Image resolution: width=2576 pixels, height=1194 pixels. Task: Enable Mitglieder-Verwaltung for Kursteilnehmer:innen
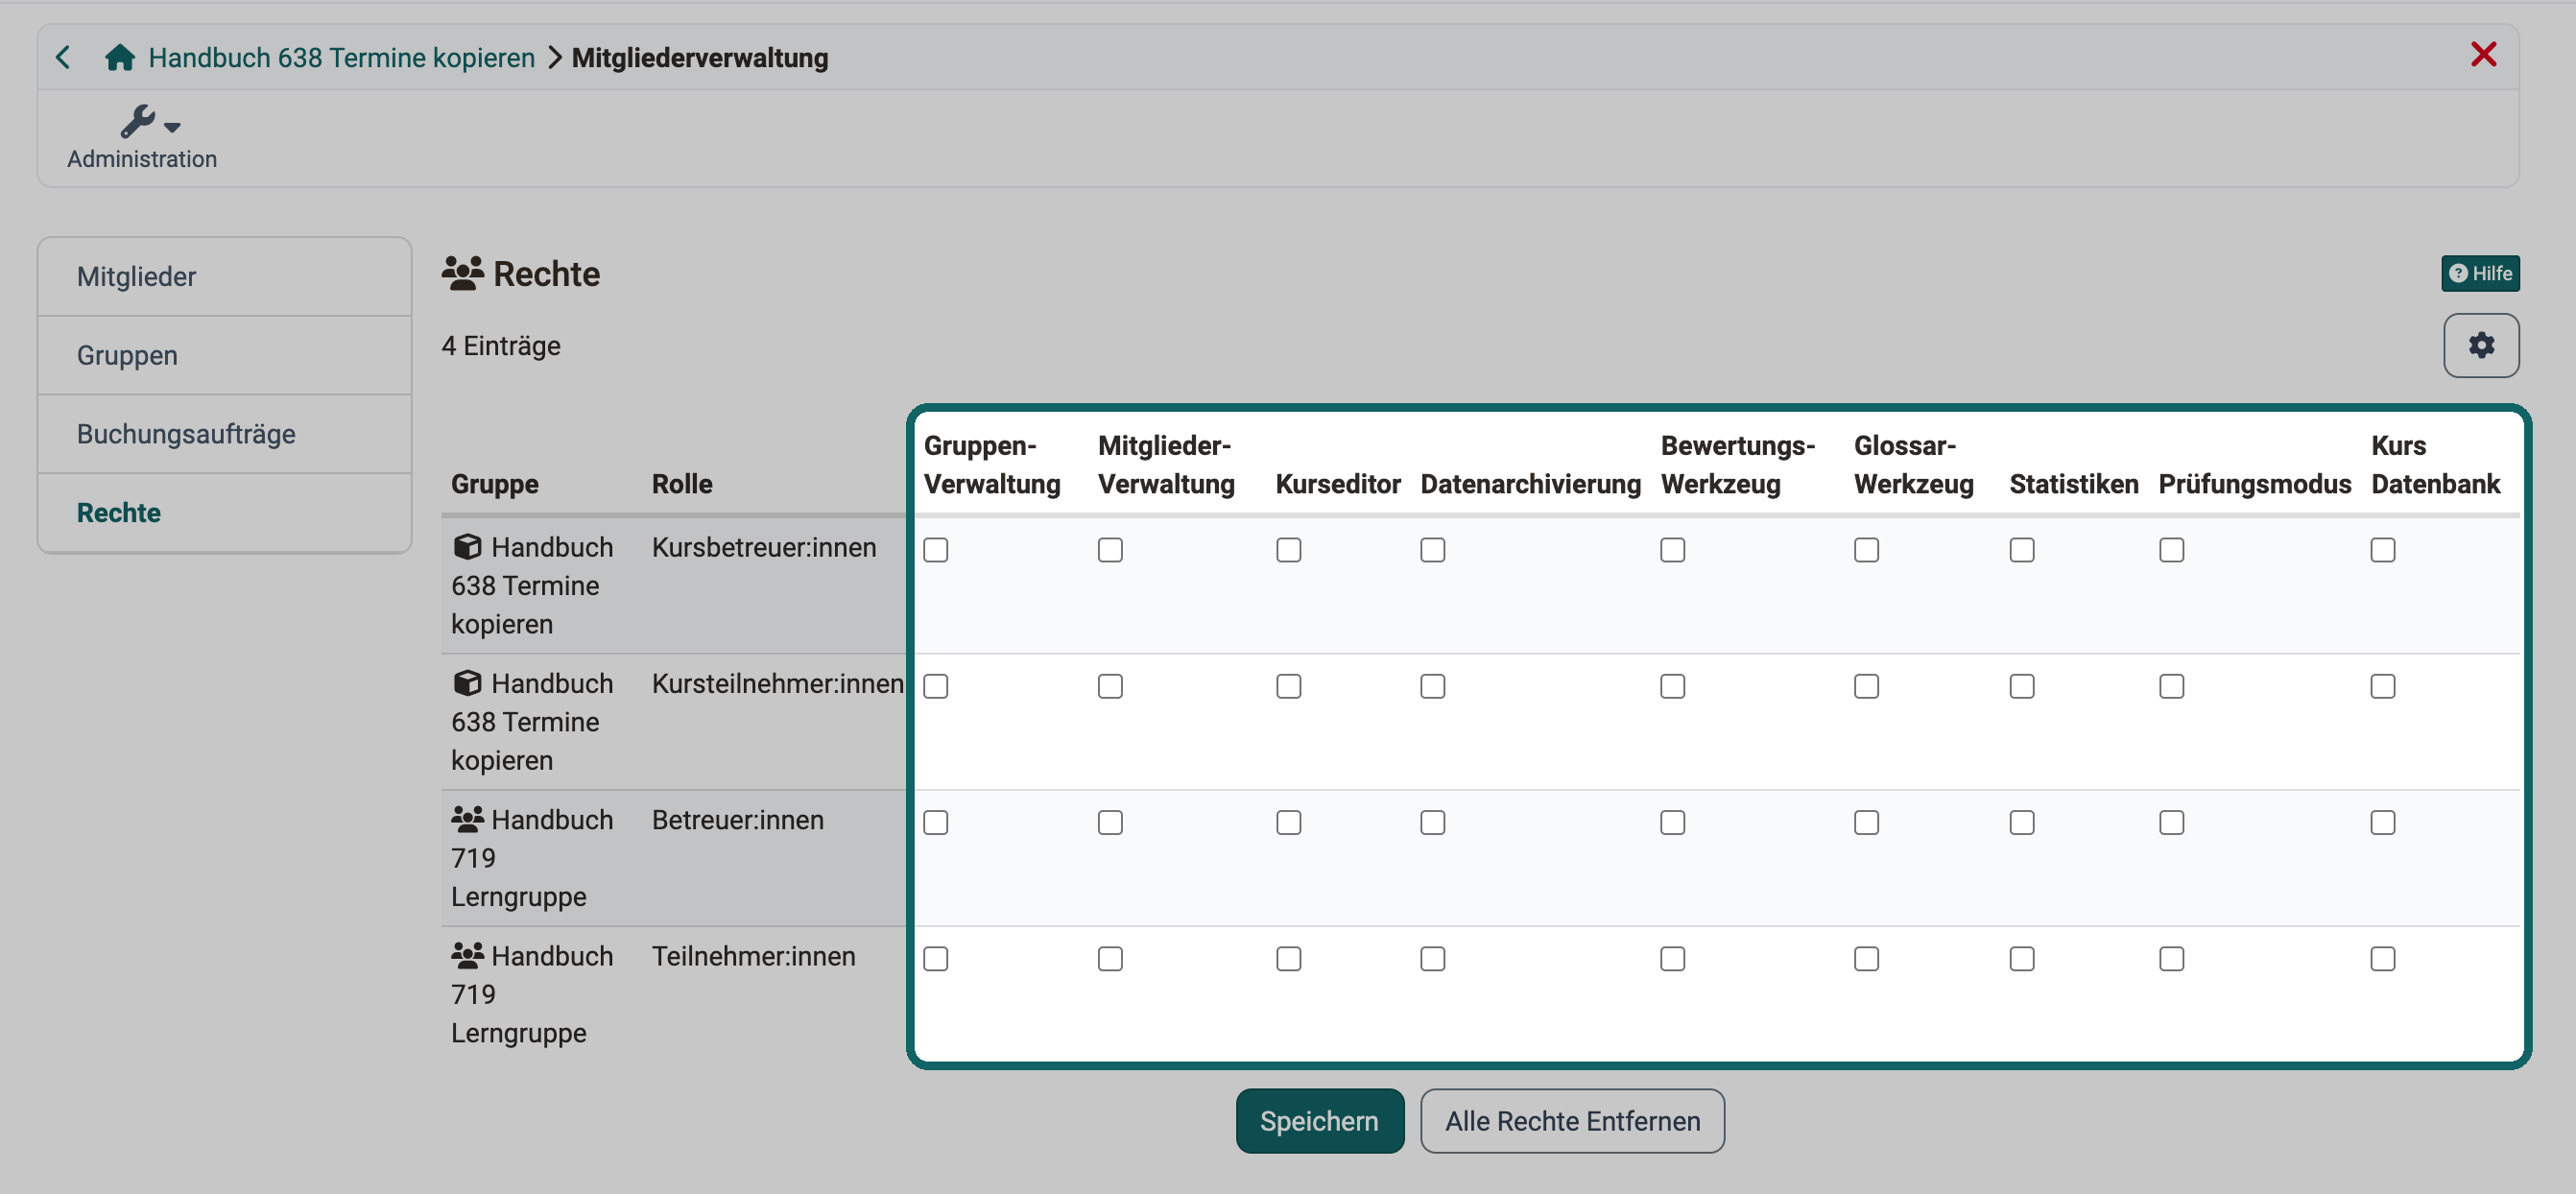click(x=1110, y=686)
